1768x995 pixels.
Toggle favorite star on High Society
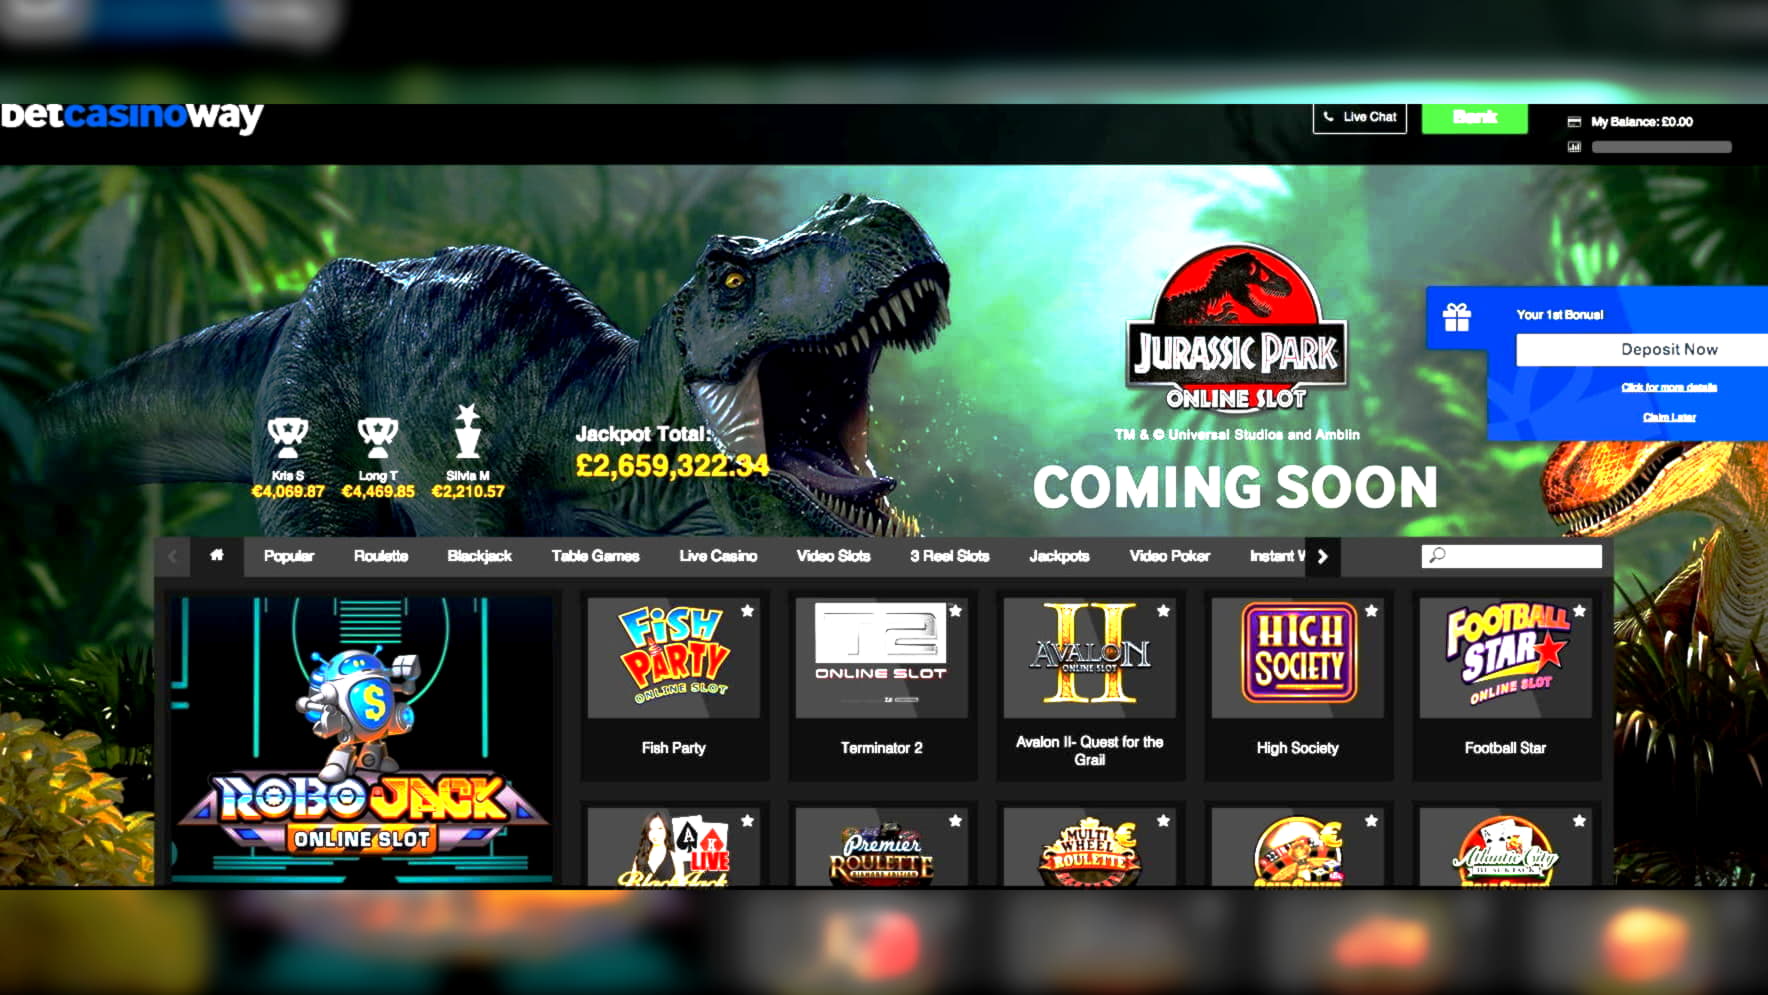click(1371, 610)
